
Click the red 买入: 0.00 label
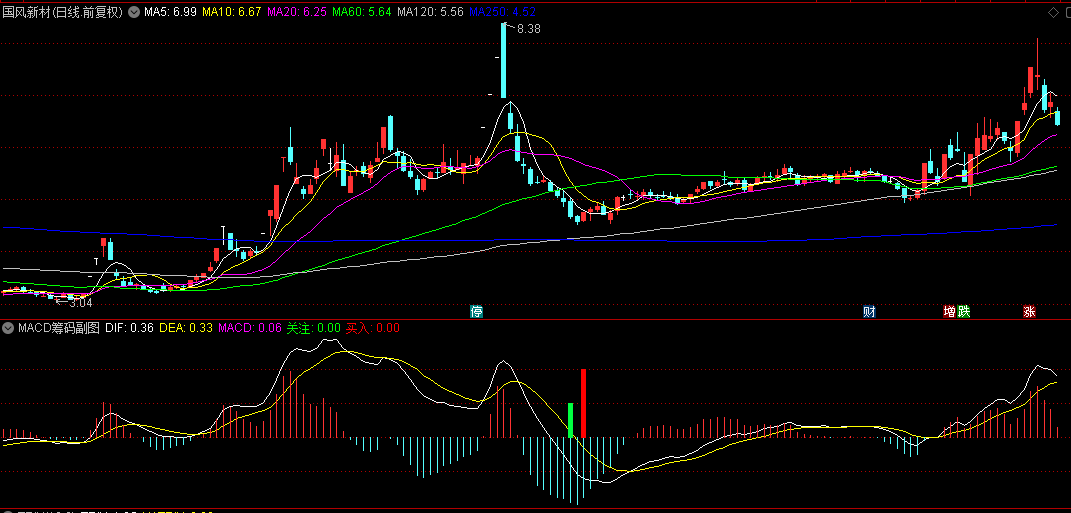(373, 328)
